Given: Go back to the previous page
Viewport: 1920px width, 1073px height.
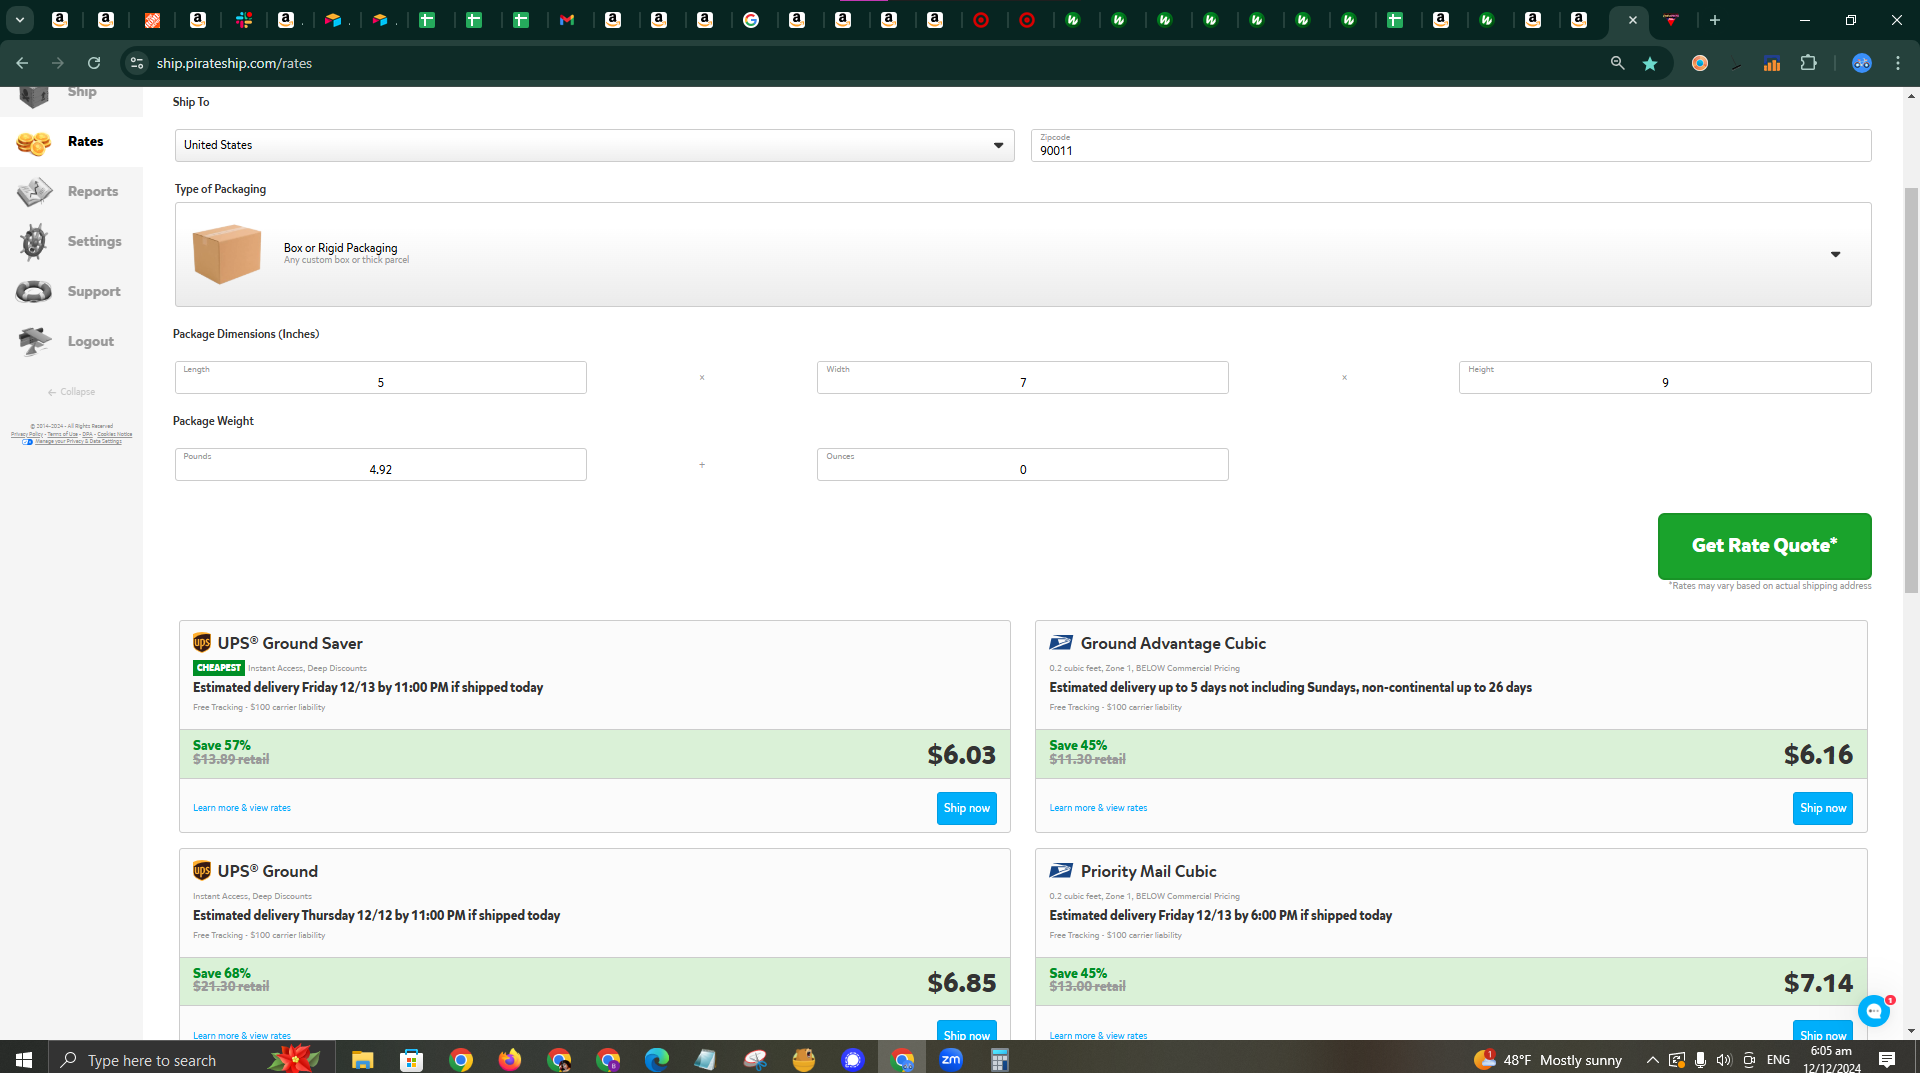Looking at the screenshot, I should click(22, 63).
